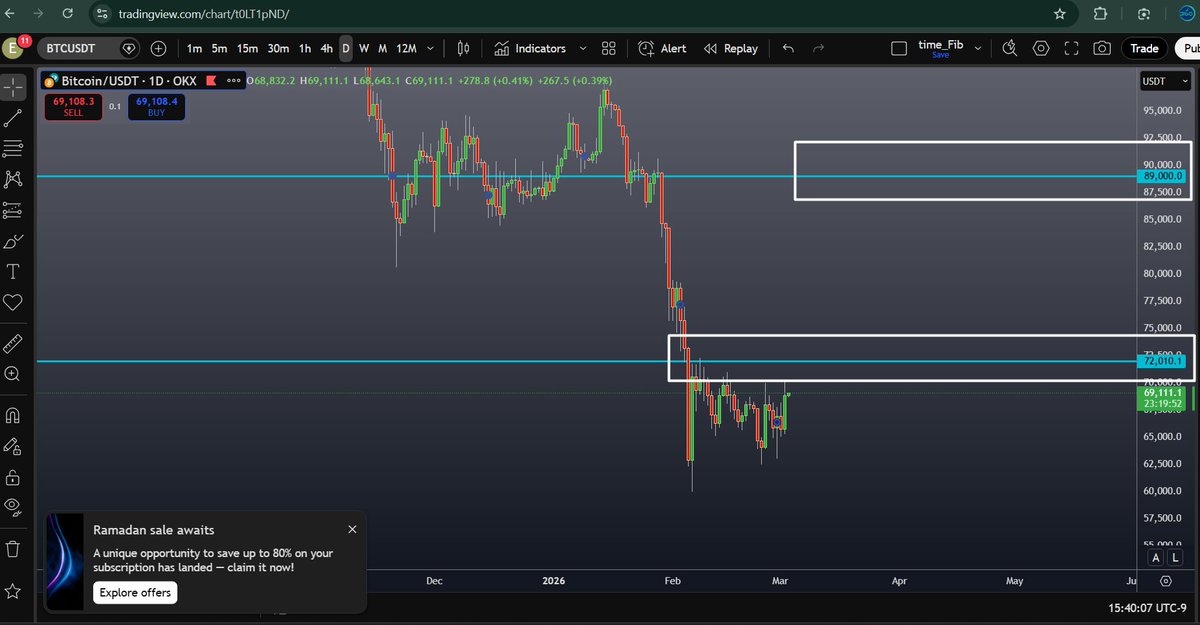The width and height of the screenshot is (1200, 625).
Task: Close the Ramadan sale popup
Action: tap(352, 529)
